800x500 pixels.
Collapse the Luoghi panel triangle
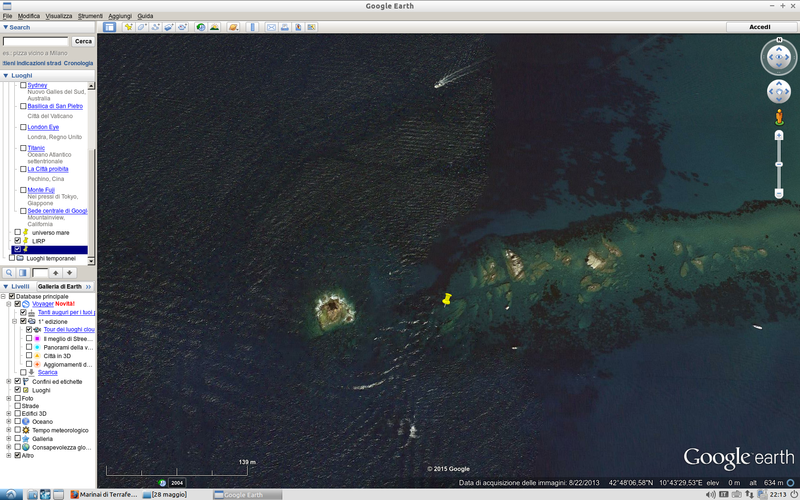(x=6, y=75)
